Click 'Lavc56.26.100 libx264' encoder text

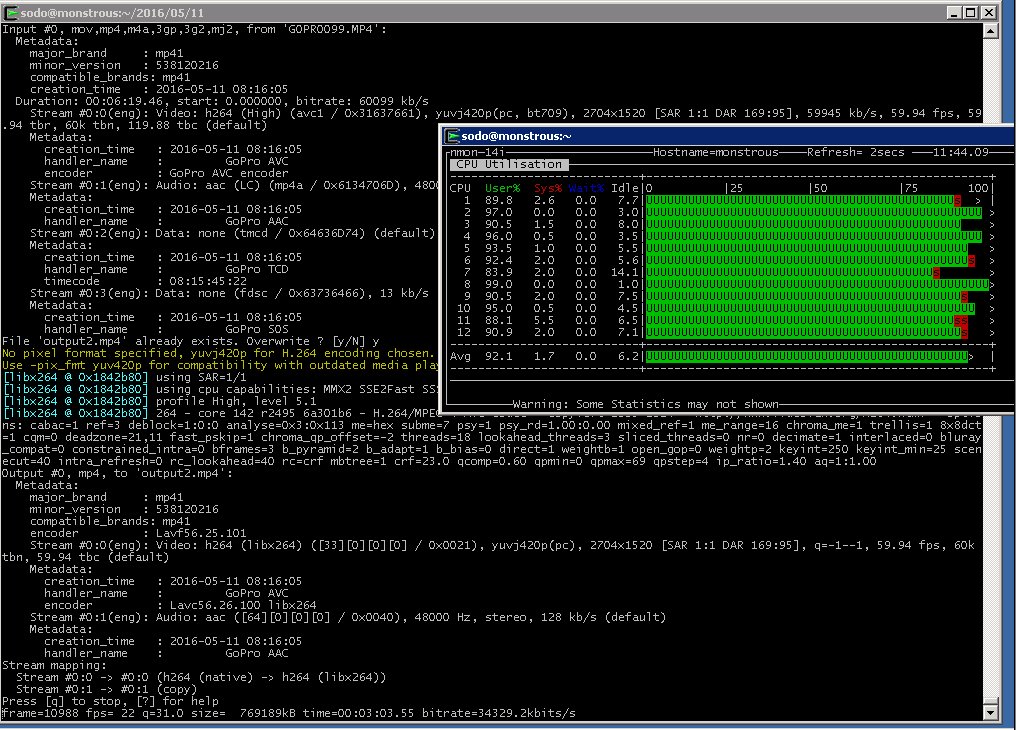point(243,605)
